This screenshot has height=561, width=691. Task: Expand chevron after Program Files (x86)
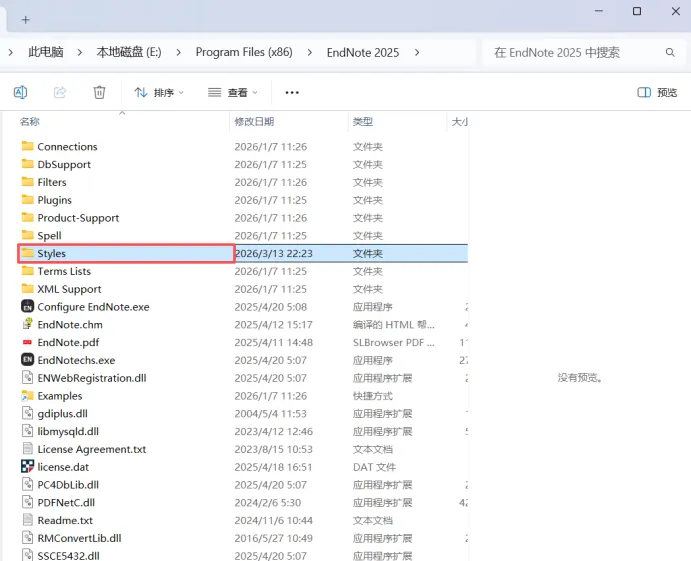coord(310,52)
